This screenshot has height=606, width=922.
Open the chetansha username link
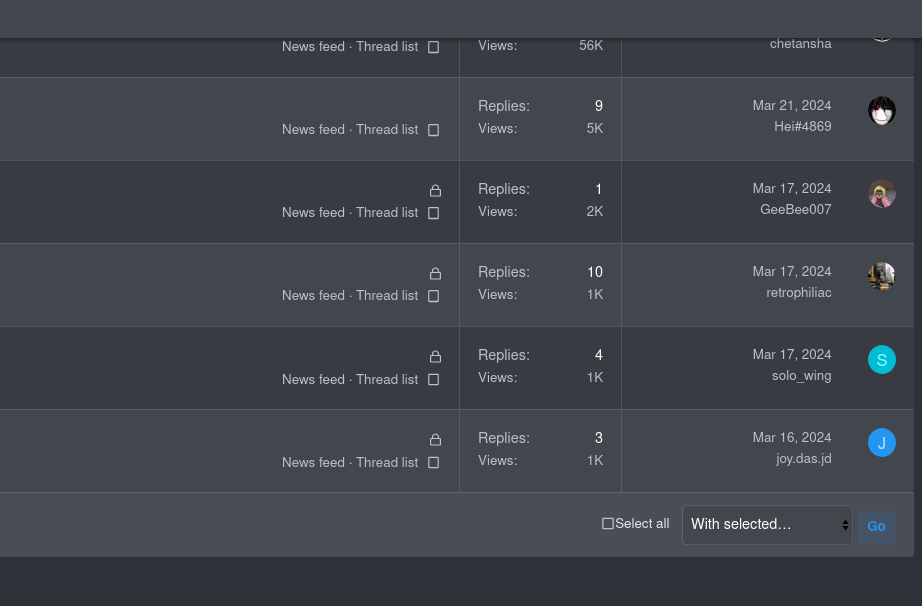(x=800, y=44)
